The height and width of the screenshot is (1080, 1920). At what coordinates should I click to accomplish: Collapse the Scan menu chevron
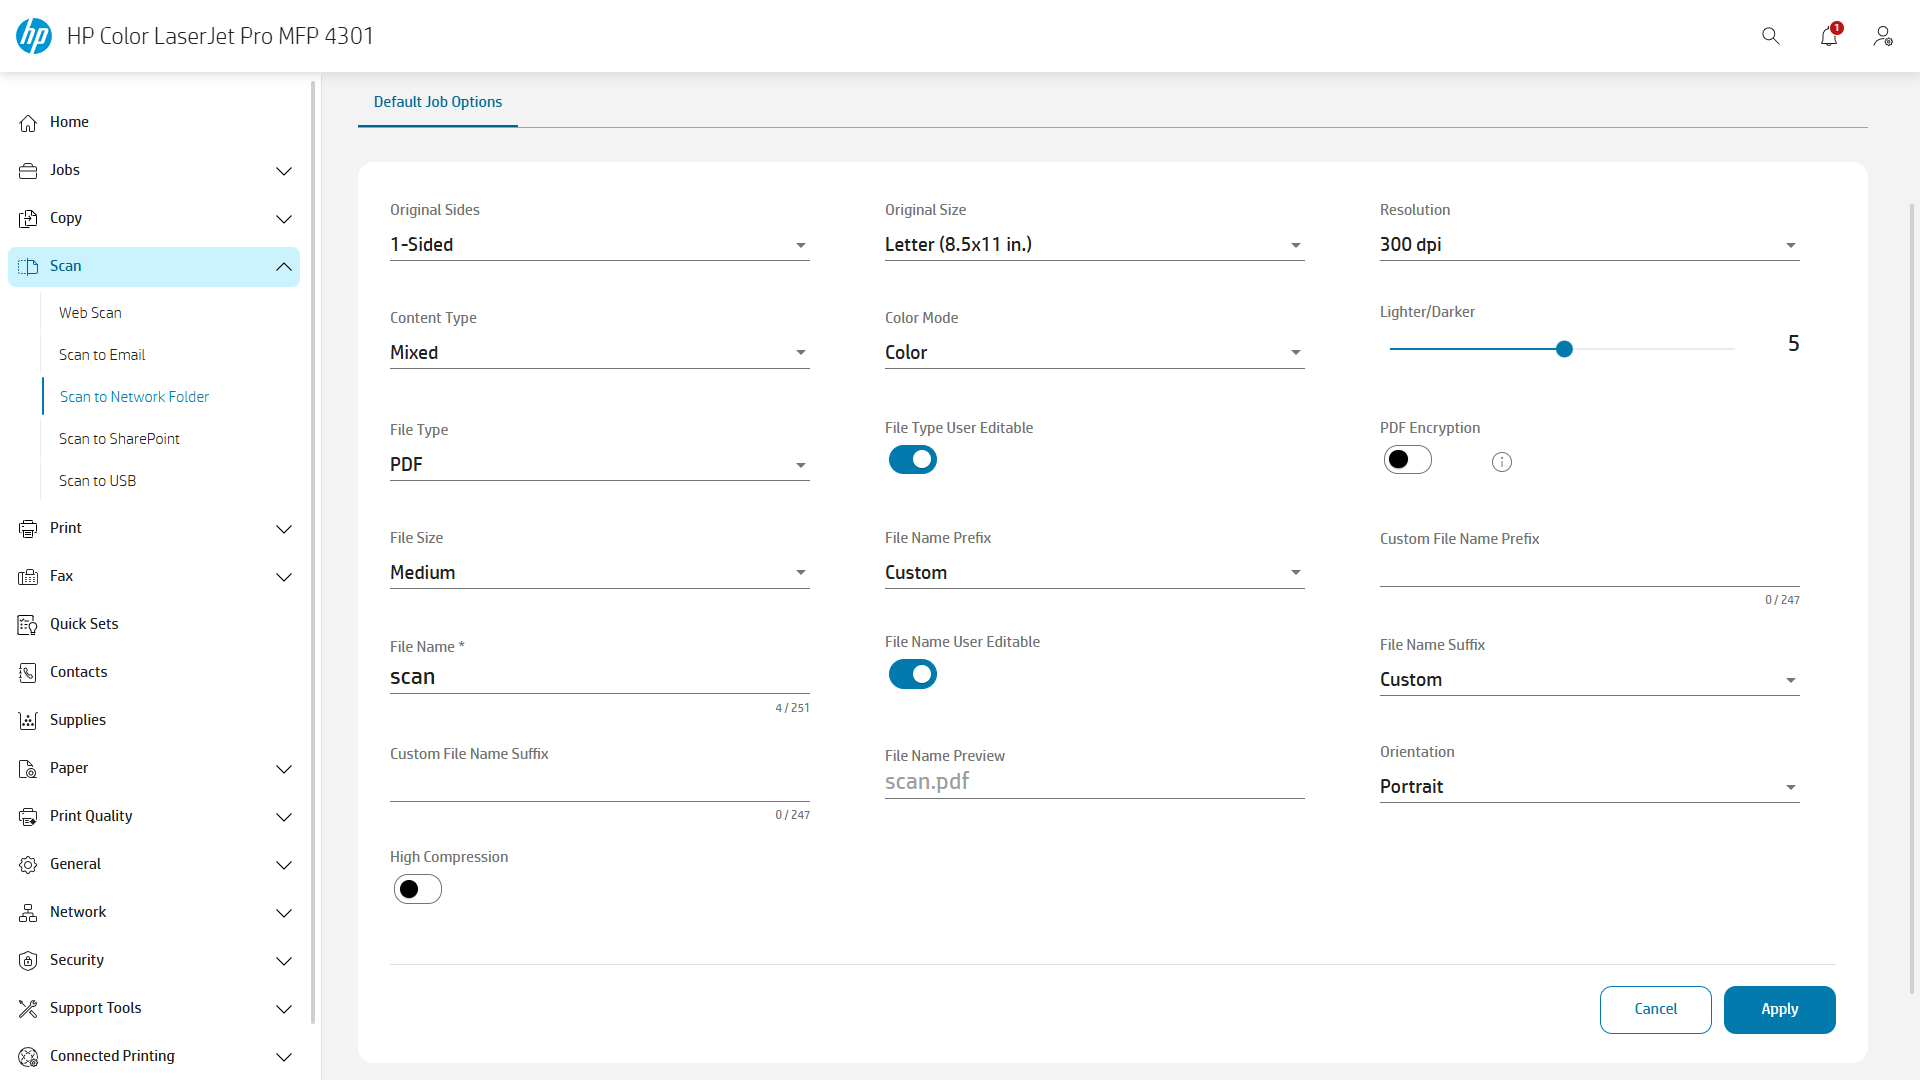pos(284,266)
